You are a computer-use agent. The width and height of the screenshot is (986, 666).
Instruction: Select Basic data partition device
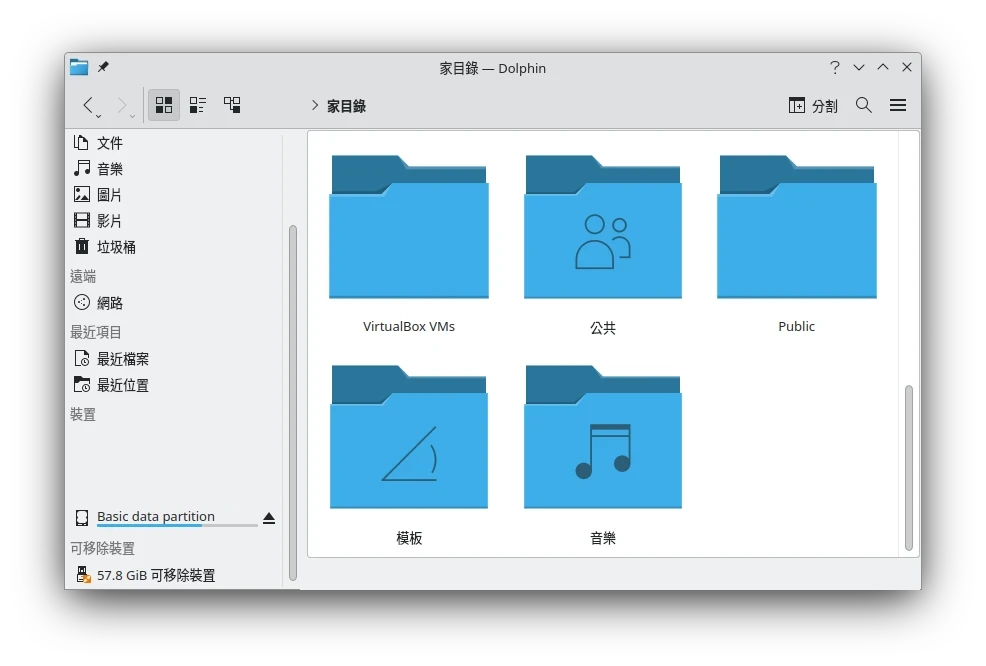(155, 516)
